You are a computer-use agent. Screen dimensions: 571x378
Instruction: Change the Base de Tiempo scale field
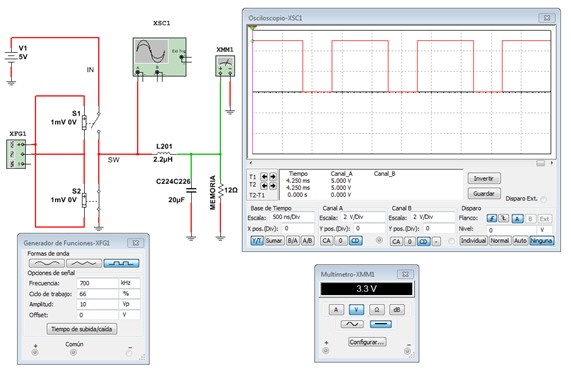pos(292,217)
